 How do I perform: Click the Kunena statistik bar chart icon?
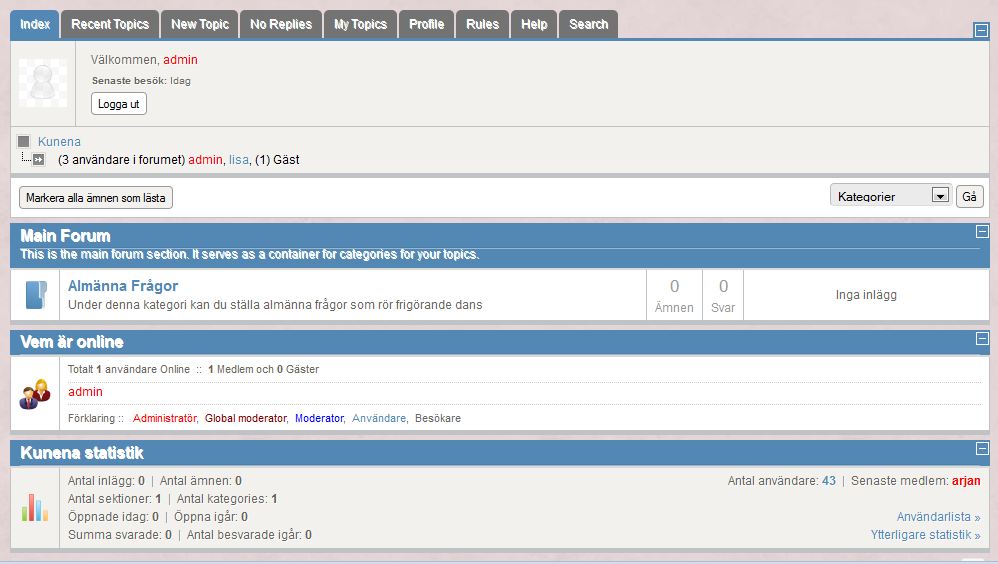tap(35, 507)
